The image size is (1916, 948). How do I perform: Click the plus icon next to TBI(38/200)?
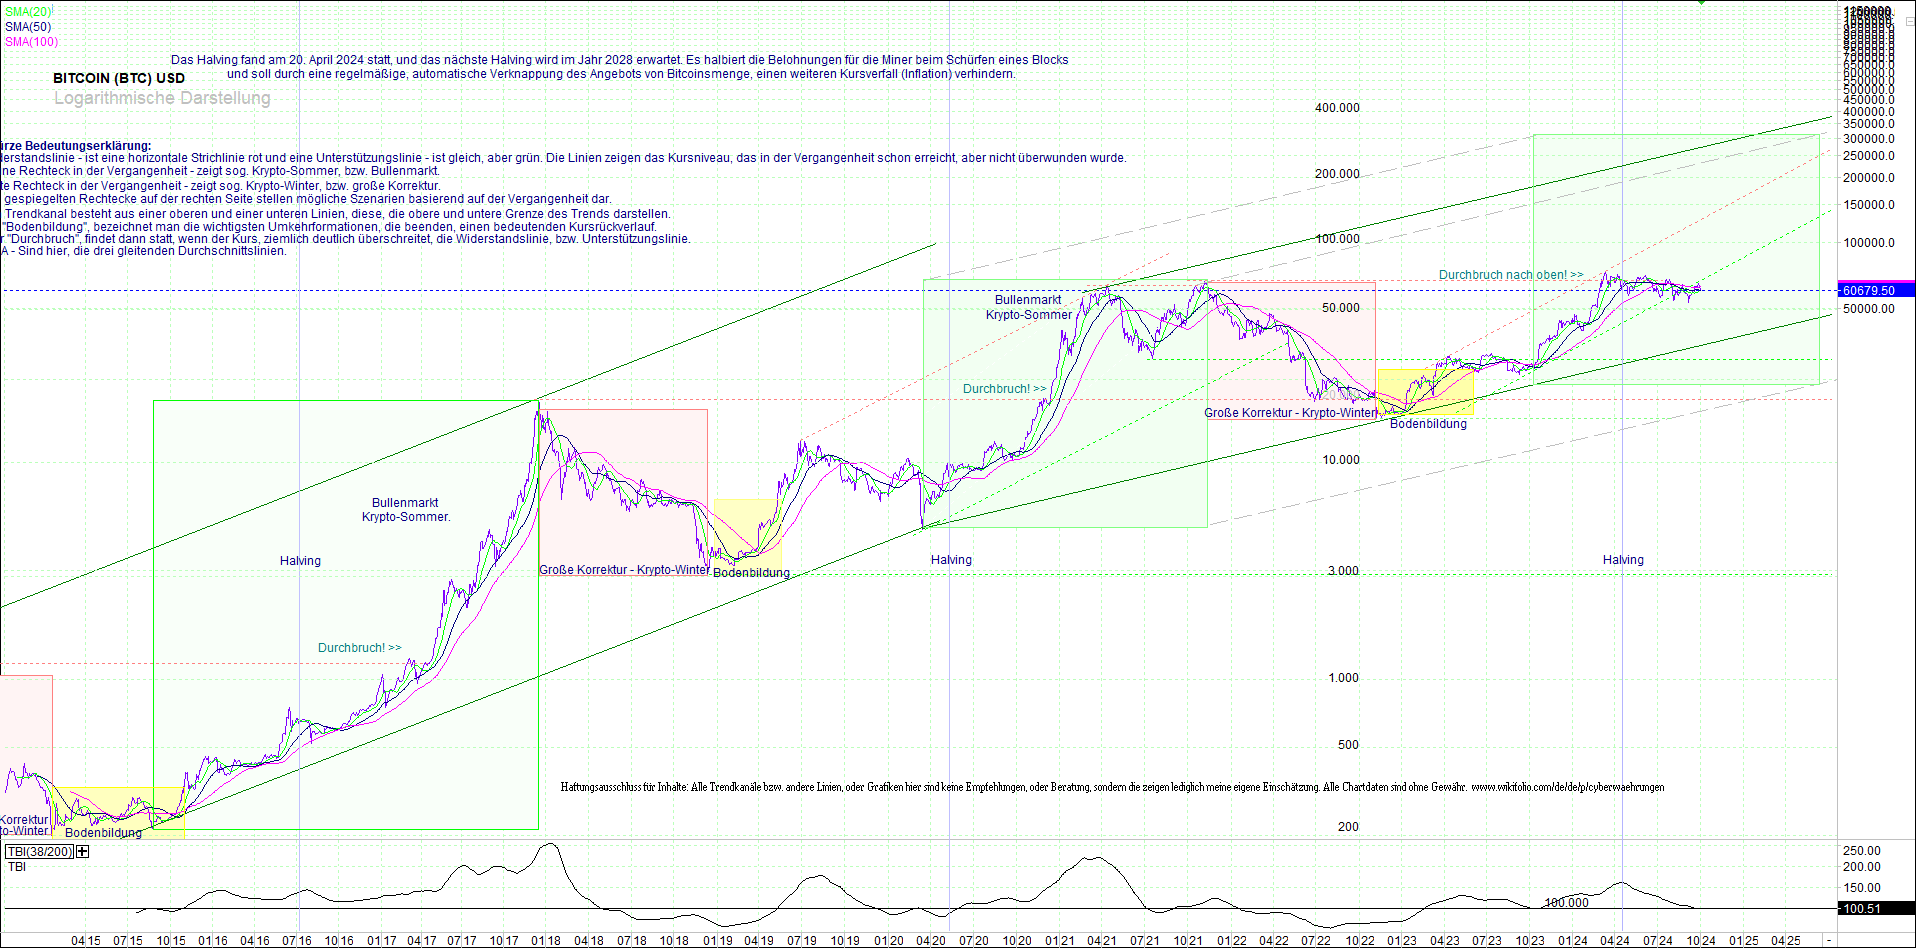(x=81, y=852)
